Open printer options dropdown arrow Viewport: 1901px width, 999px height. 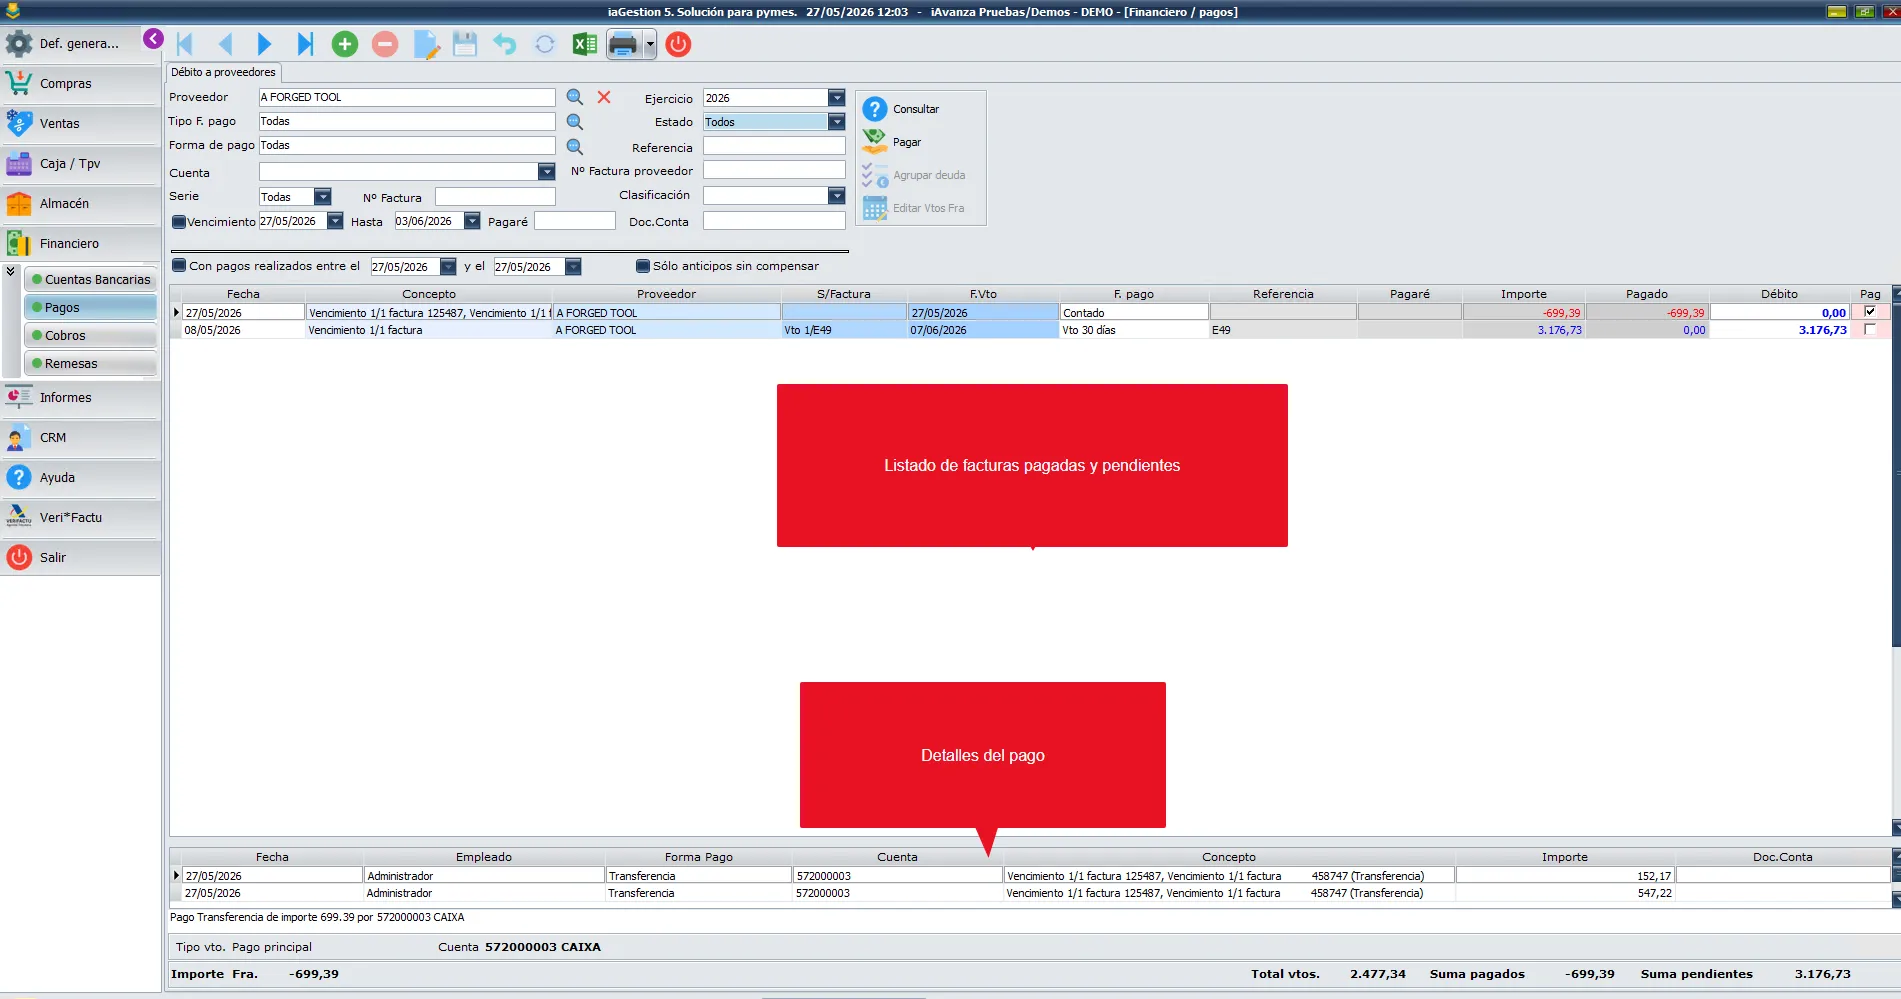pyautogui.click(x=650, y=44)
